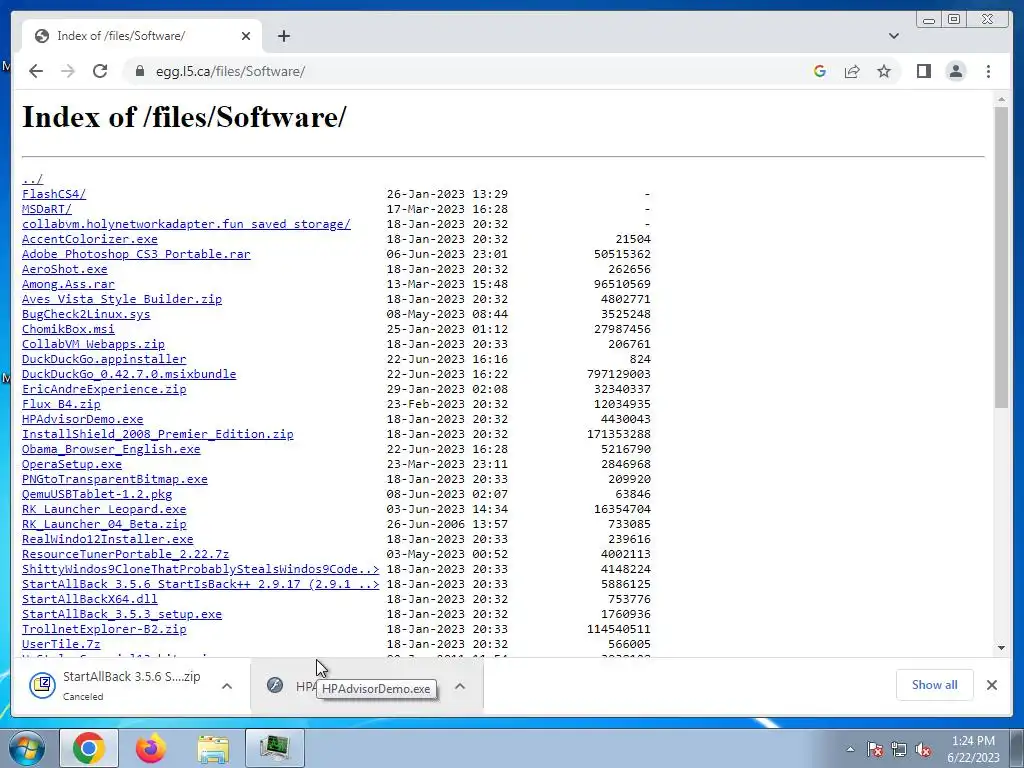Download ChomikBox.msi
Screen dimensions: 1024x768
coord(69,329)
